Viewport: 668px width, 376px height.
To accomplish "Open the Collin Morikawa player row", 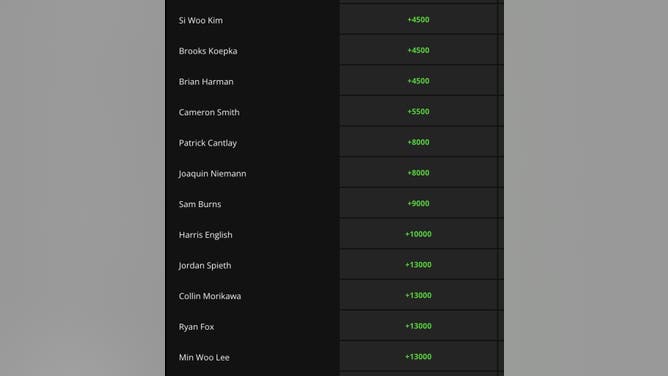I will click(x=334, y=296).
